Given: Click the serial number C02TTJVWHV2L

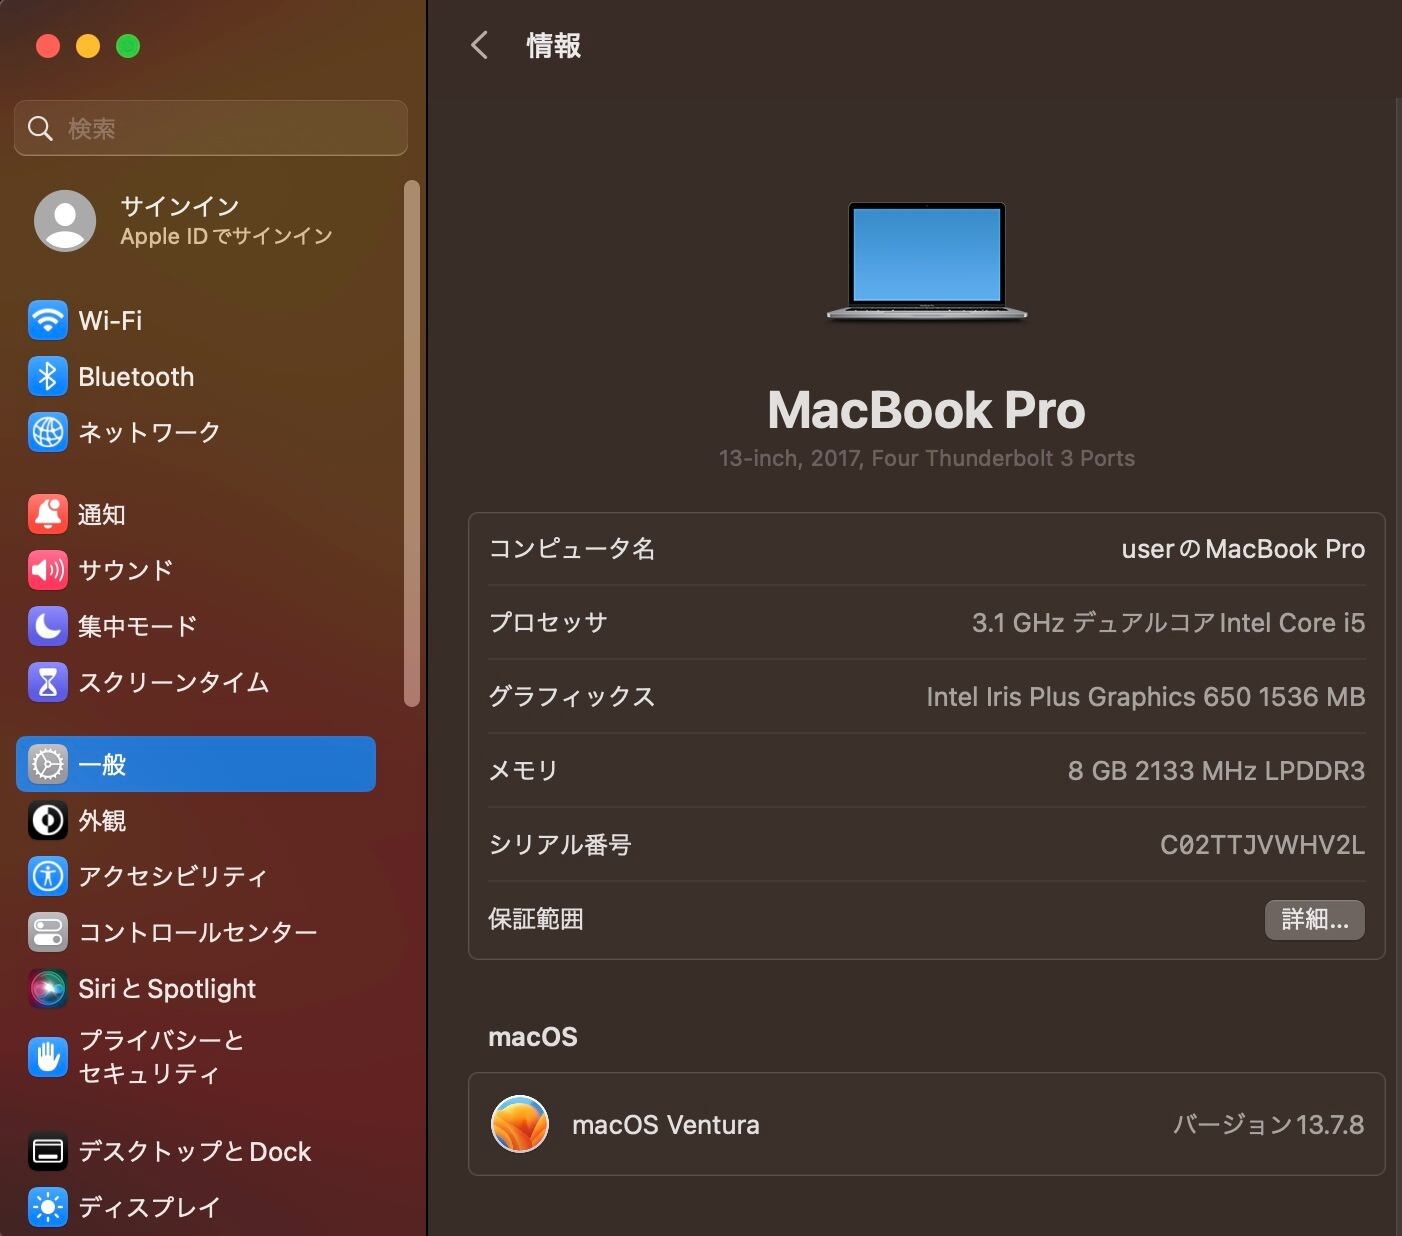Looking at the screenshot, I should (1262, 845).
